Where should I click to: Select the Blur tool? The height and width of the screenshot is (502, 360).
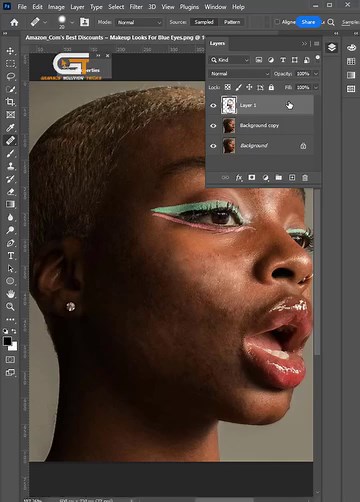tap(10, 217)
